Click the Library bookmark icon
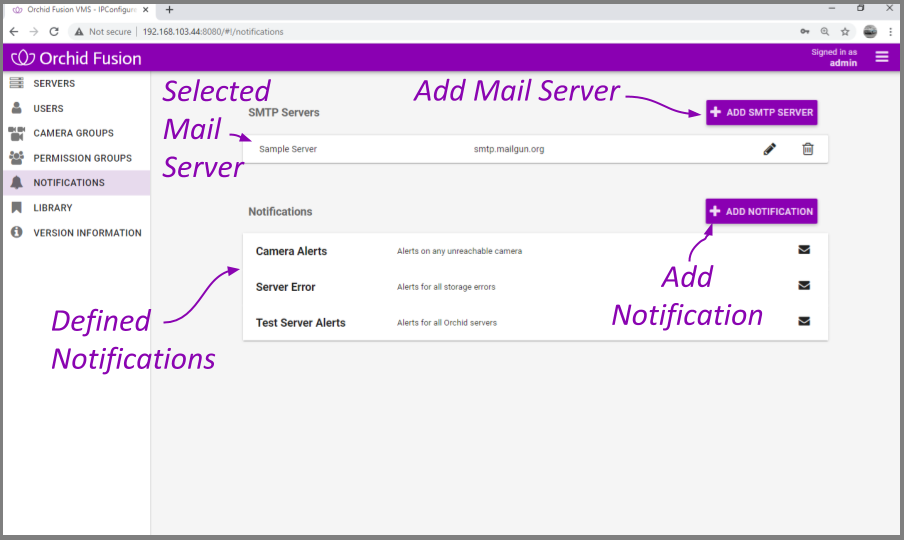 click(x=17, y=207)
